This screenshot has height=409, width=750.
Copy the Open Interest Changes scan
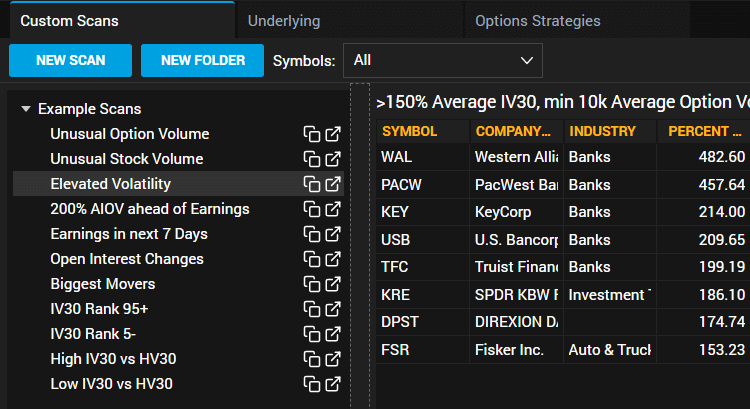312,259
